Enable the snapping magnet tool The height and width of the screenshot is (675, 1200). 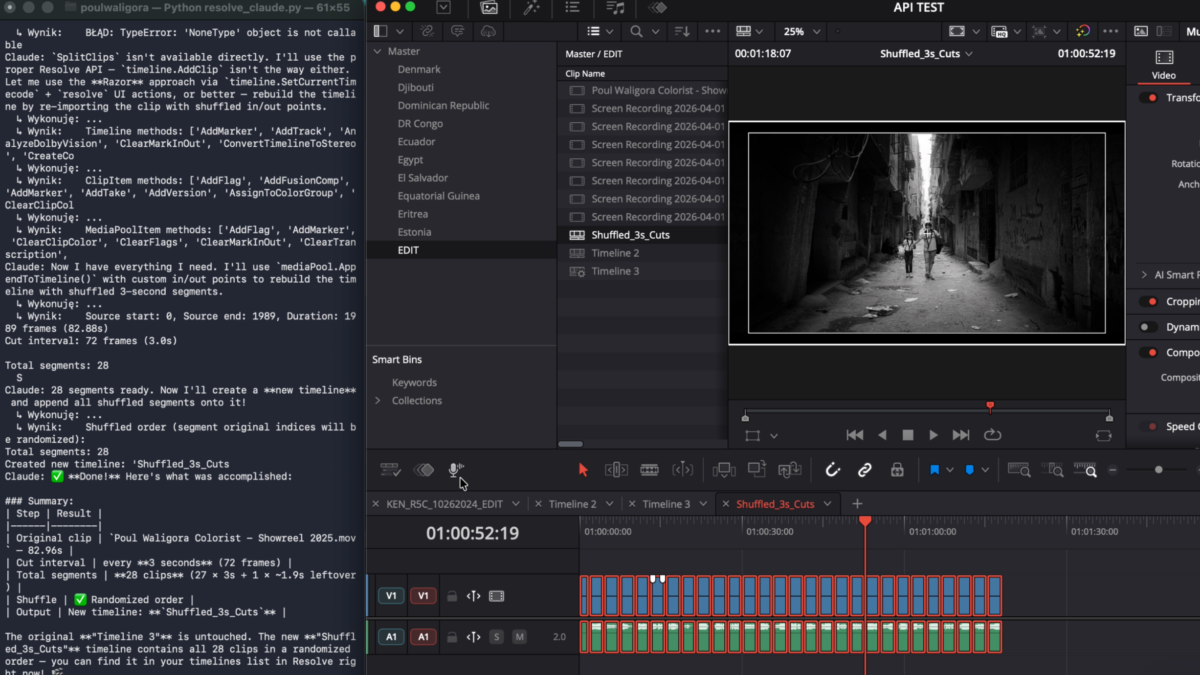click(832, 469)
